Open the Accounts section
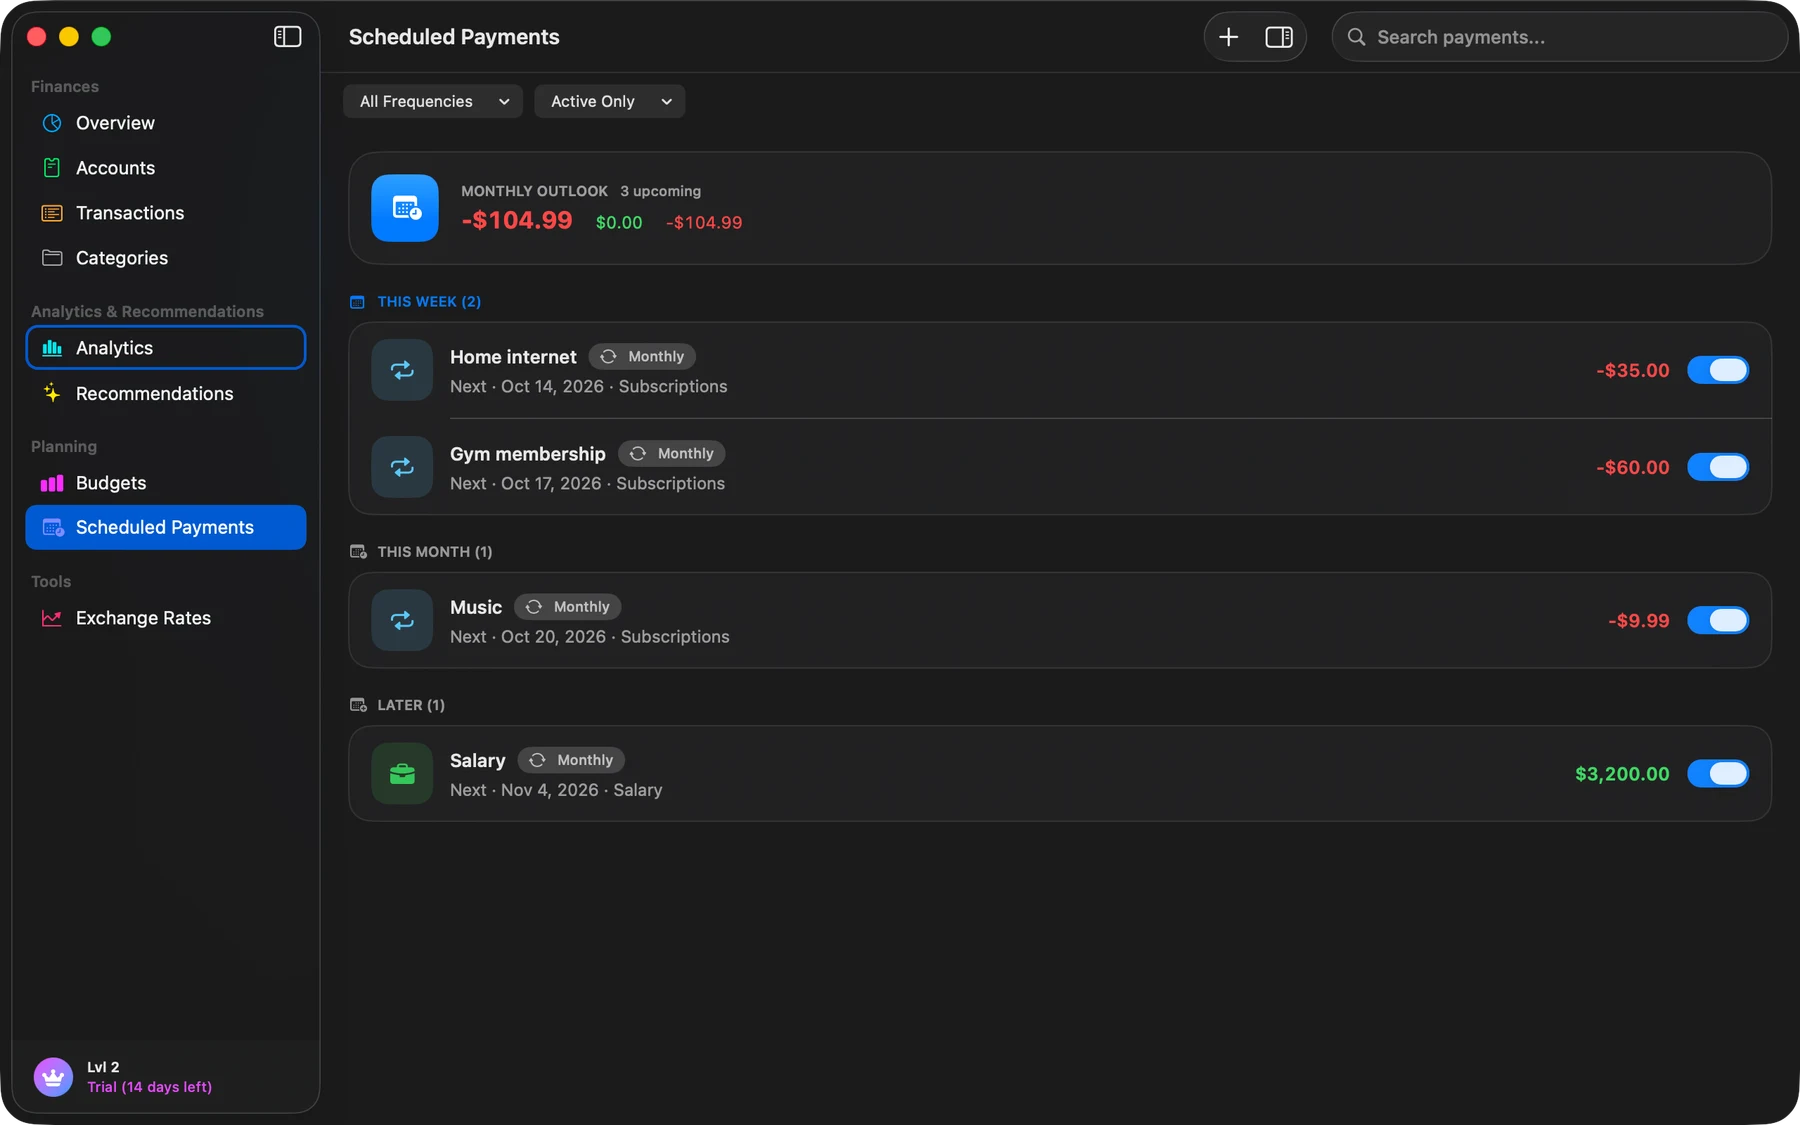This screenshot has width=1800, height=1125. [x=166, y=168]
